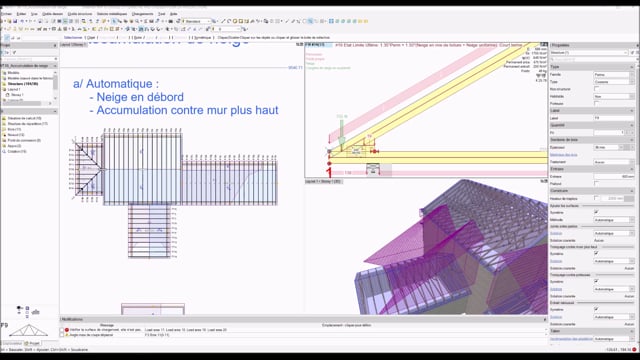640x360 pixels.
Task: Select Point de connexion (8) in the object list
Action: pos(24,140)
